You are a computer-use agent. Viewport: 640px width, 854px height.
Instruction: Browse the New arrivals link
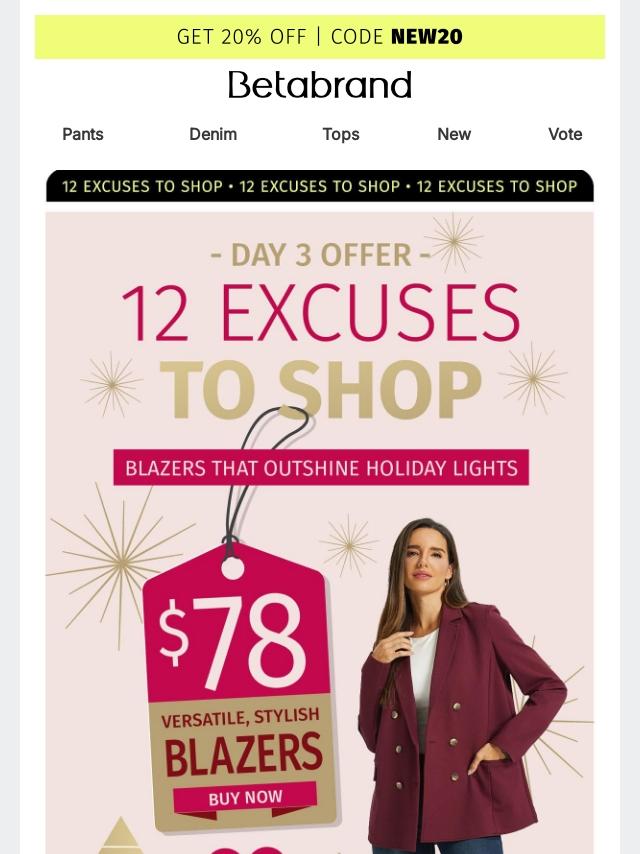coord(454,134)
